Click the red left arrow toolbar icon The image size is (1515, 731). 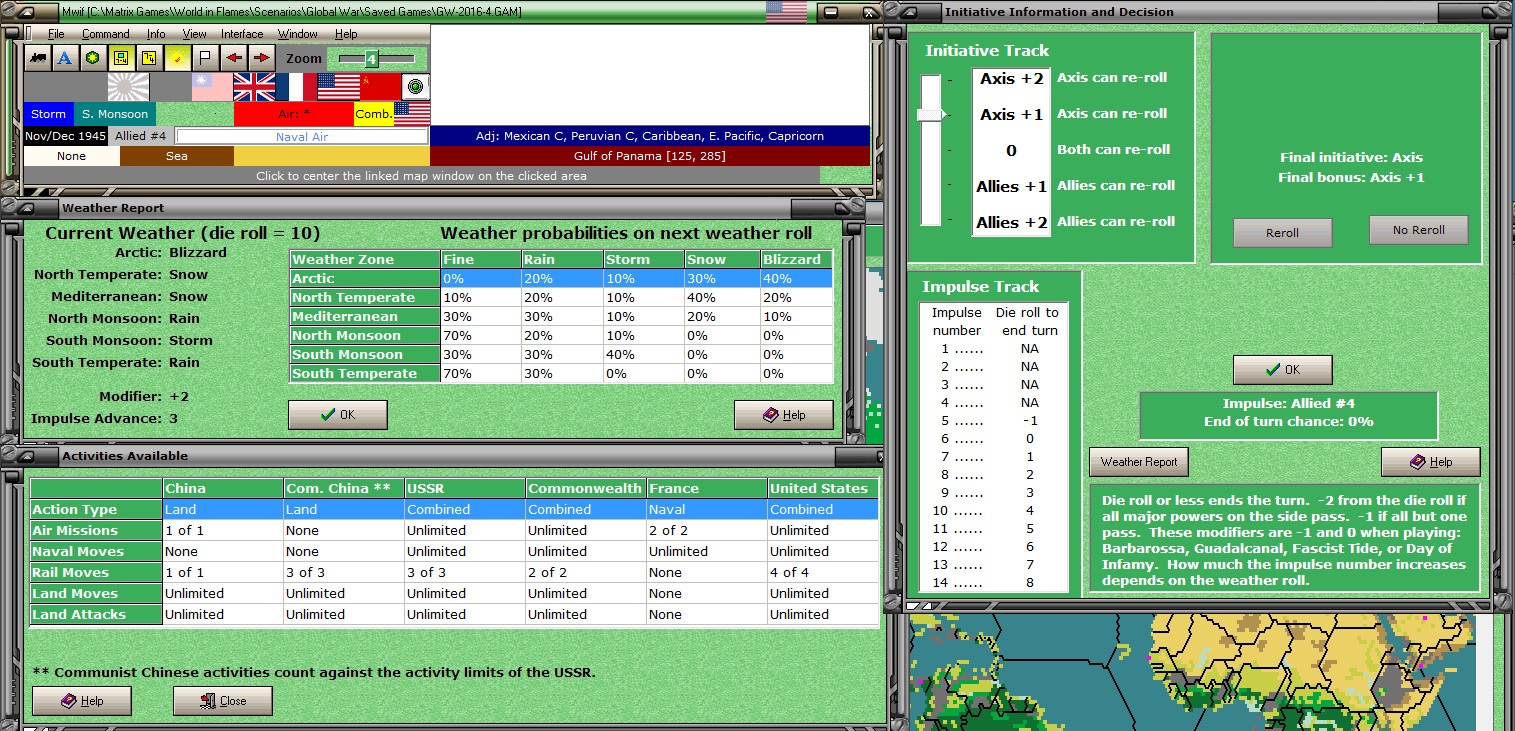click(233, 58)
